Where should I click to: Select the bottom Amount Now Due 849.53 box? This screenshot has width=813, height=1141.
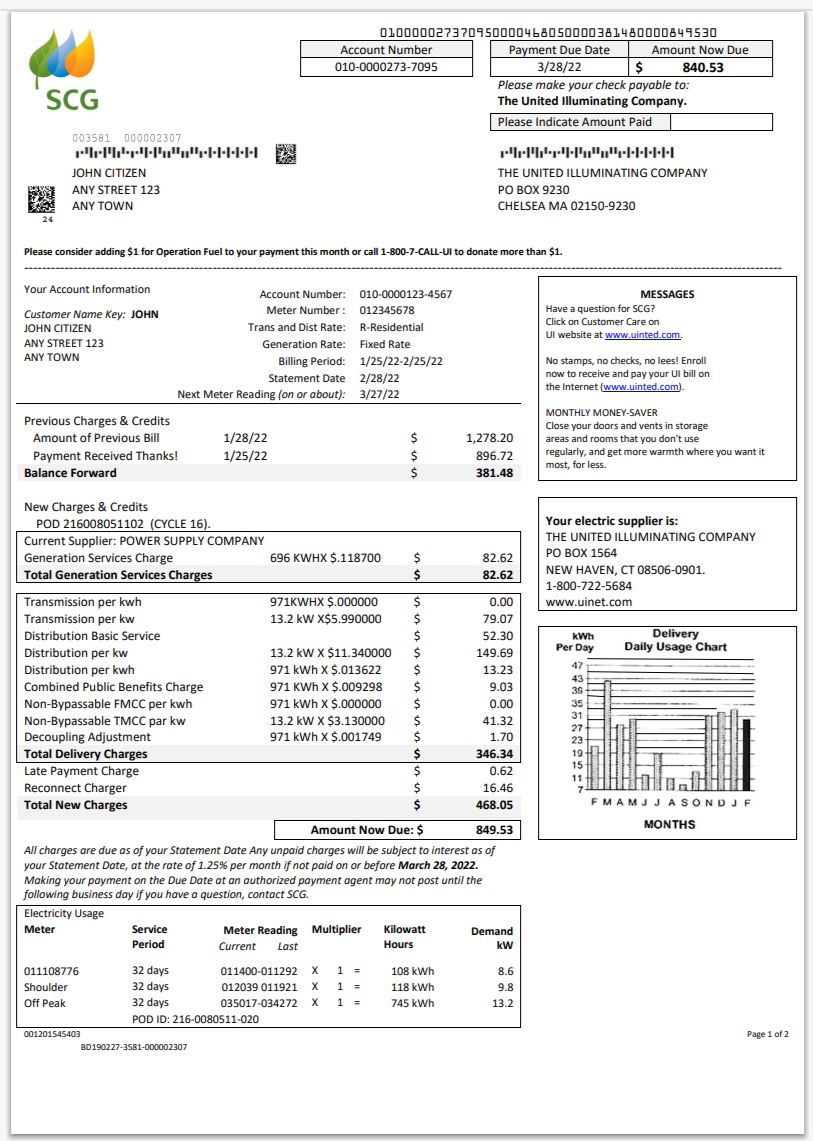[397, 829]
